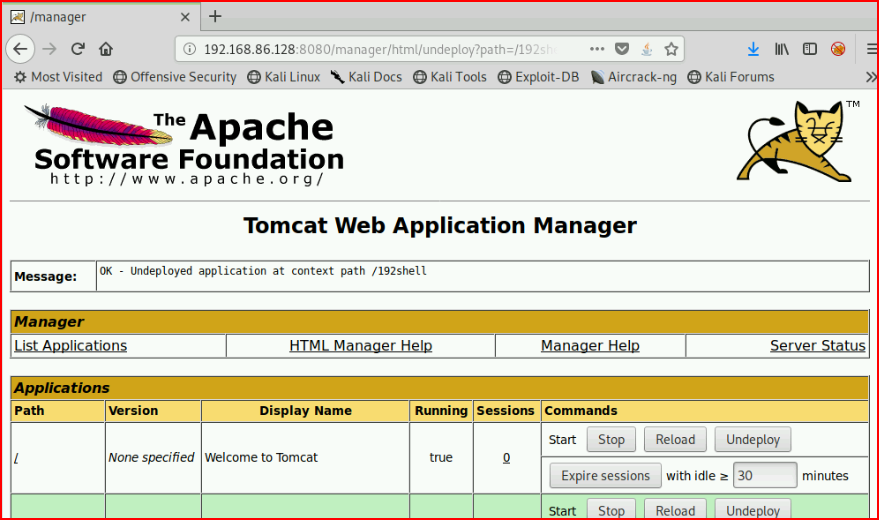This screenshot has width=879, height=520.
Task: Click the idle minutes field showing 30
Action: 765,476
